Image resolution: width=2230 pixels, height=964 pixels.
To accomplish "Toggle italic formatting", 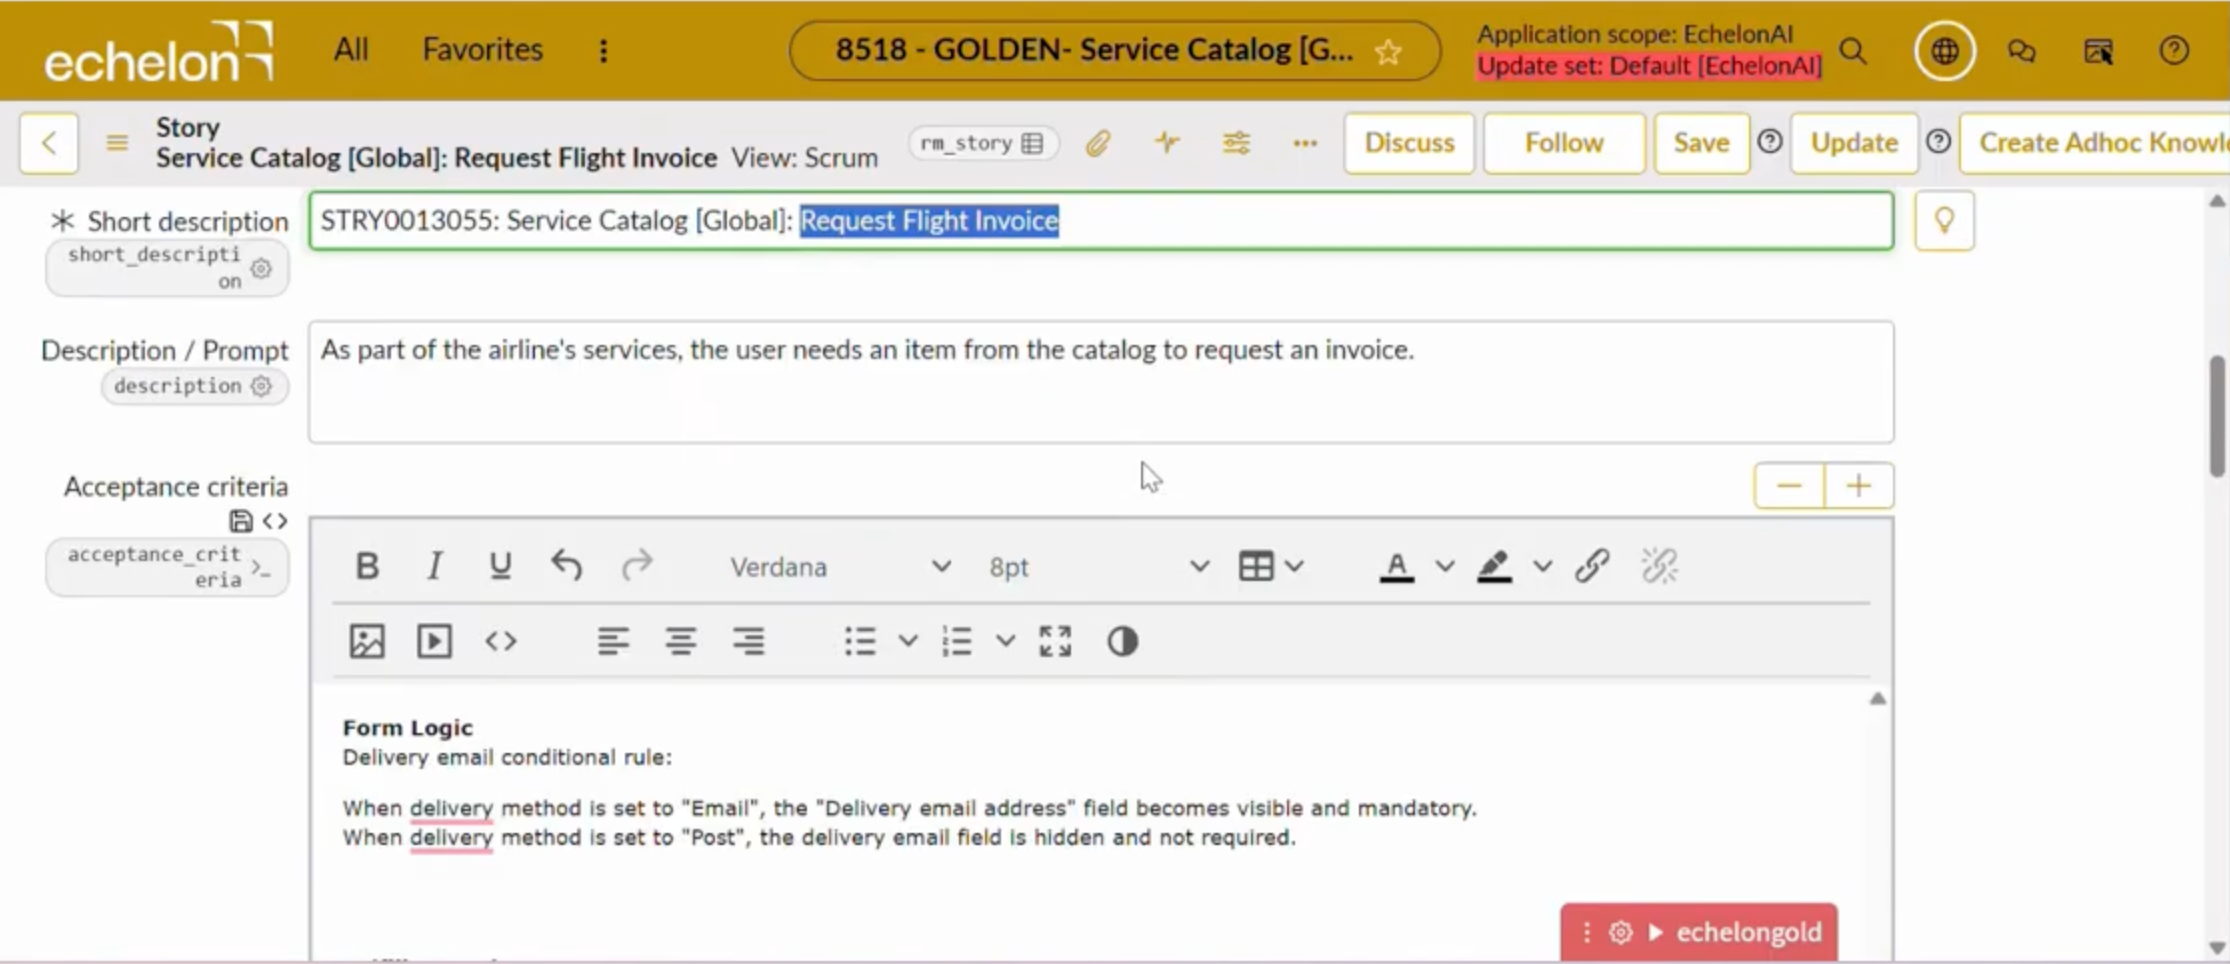I will (x=434, y=566).
